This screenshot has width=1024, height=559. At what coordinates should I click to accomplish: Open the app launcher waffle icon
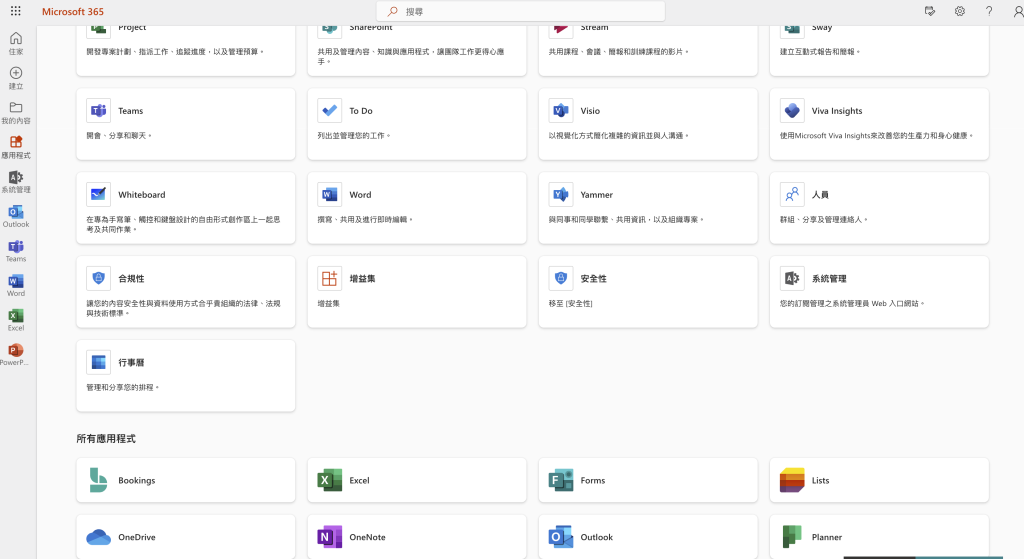tap(16, 11)
